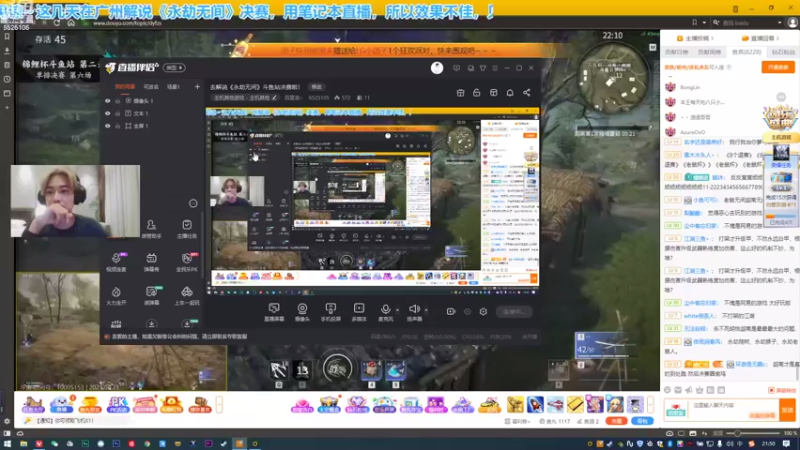800x450 pixels.
Task: Open the record video icon beside speaker controls
Action: (x=451, y=311)
